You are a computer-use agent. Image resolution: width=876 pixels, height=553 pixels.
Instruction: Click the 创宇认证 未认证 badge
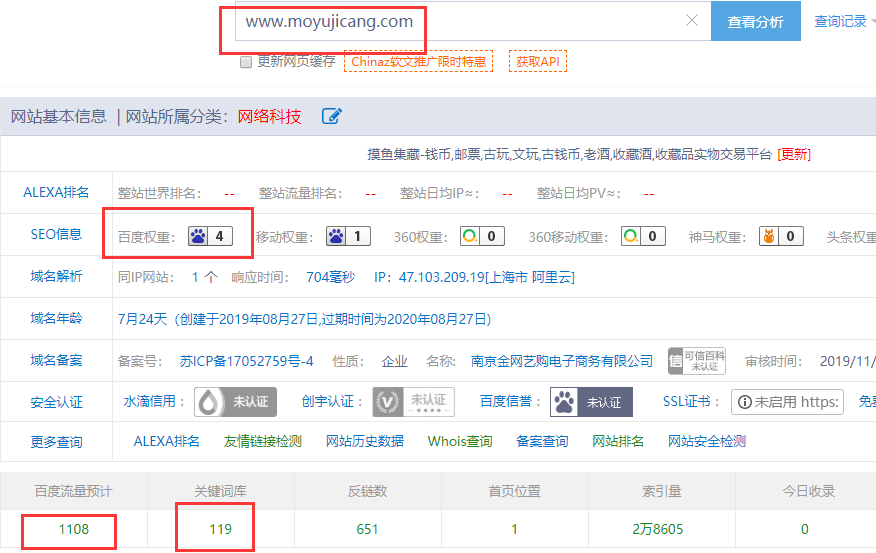413,402
